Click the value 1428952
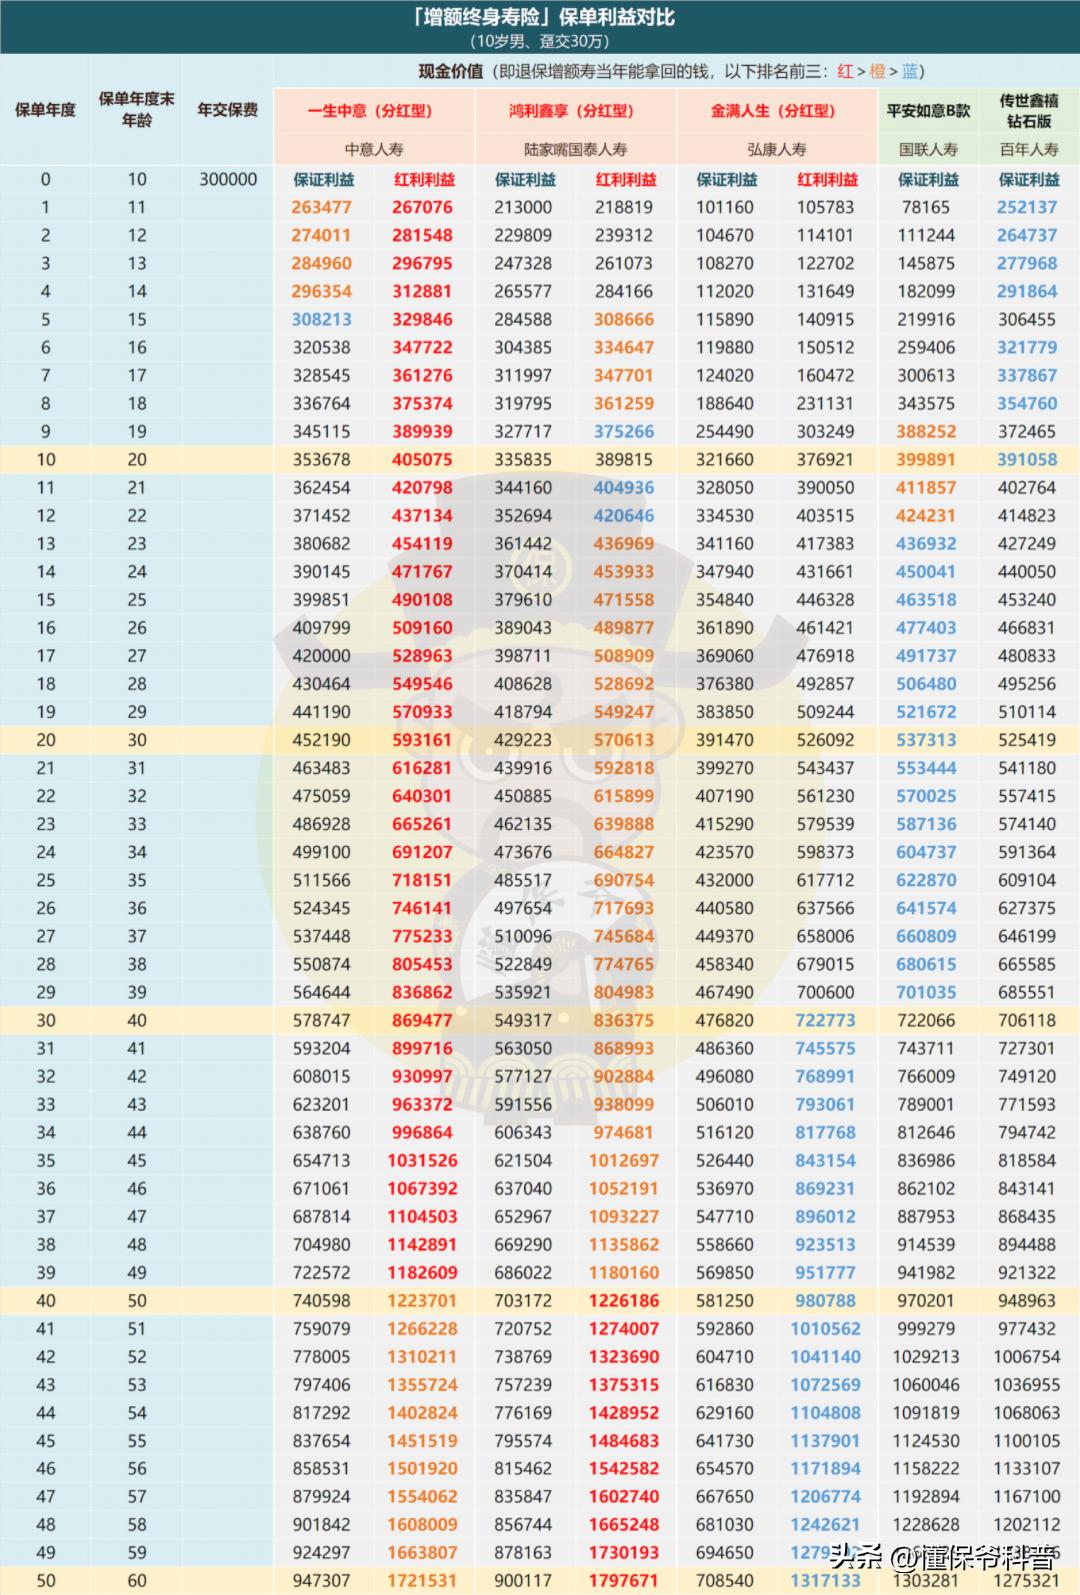This screenshot has height=1595, width=1080. (624, 1412)
